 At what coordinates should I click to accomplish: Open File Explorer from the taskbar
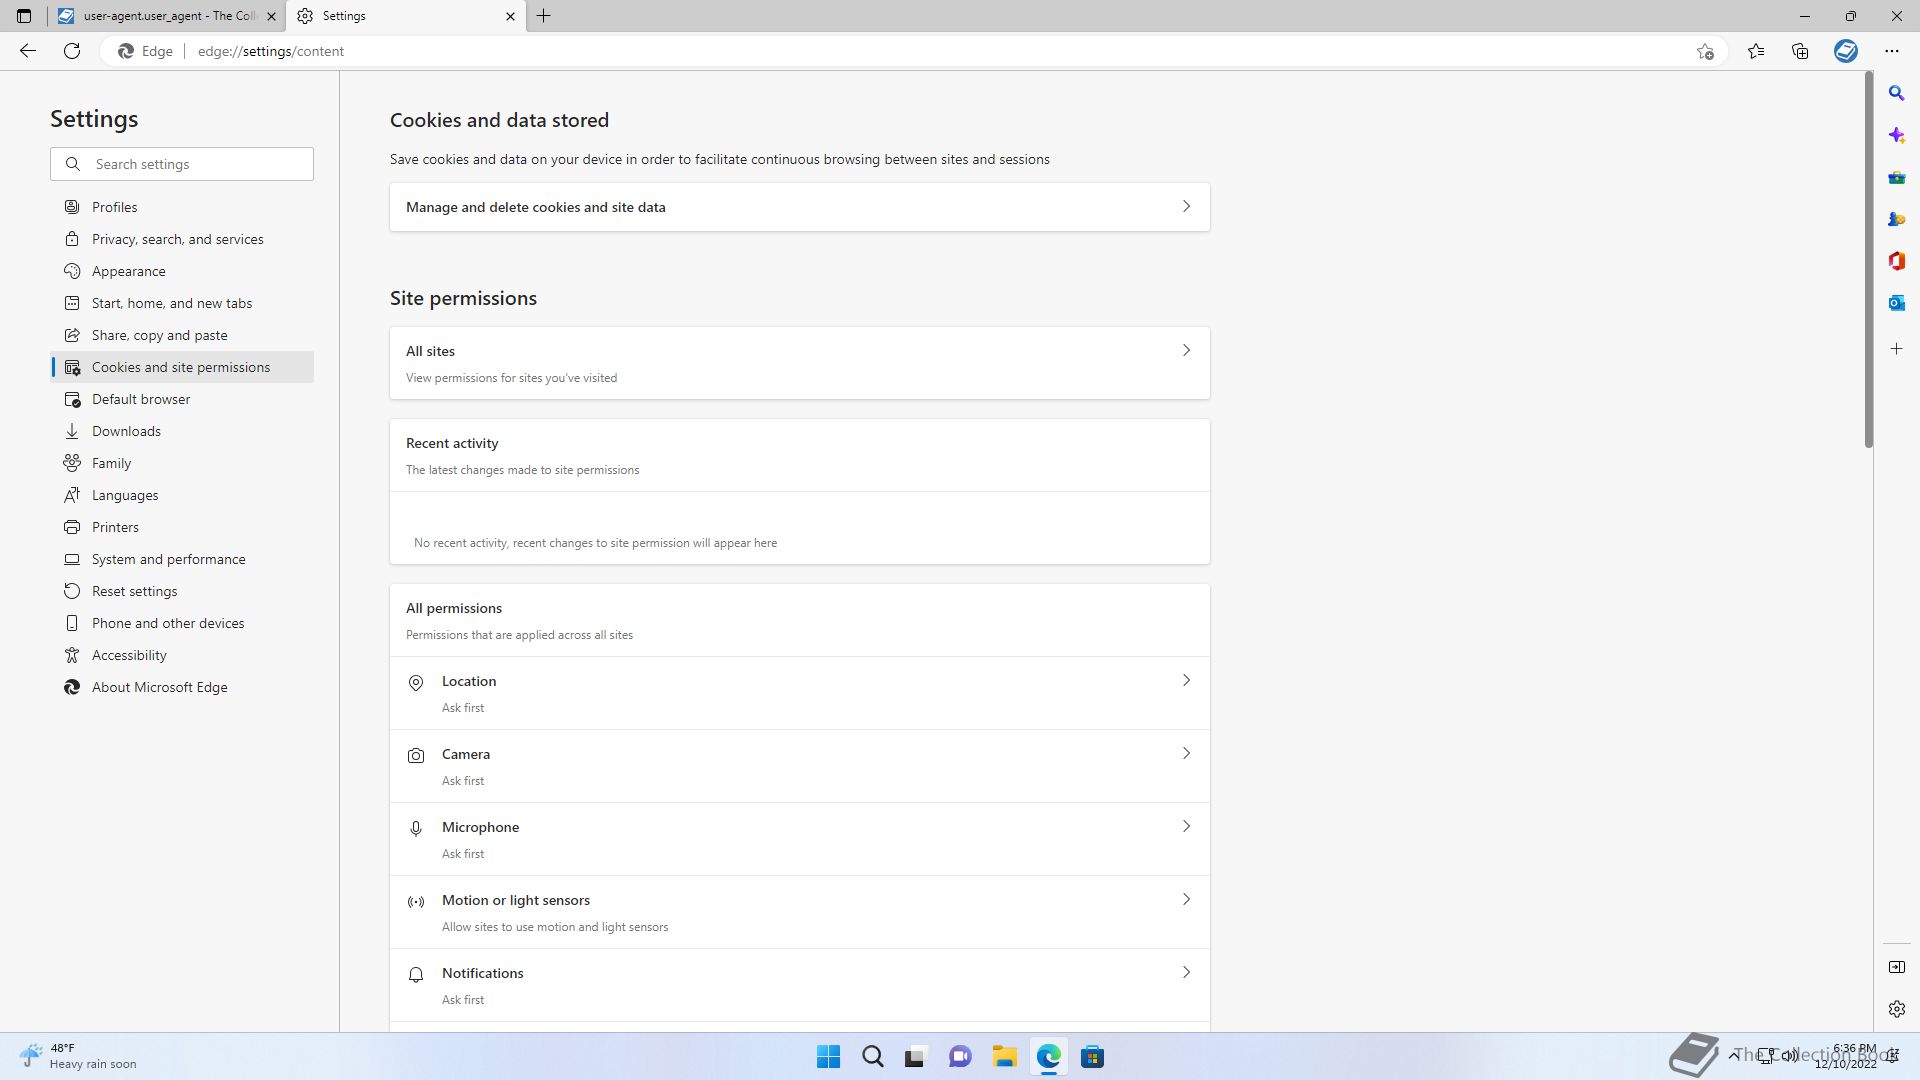[x=1004, y=1057]
